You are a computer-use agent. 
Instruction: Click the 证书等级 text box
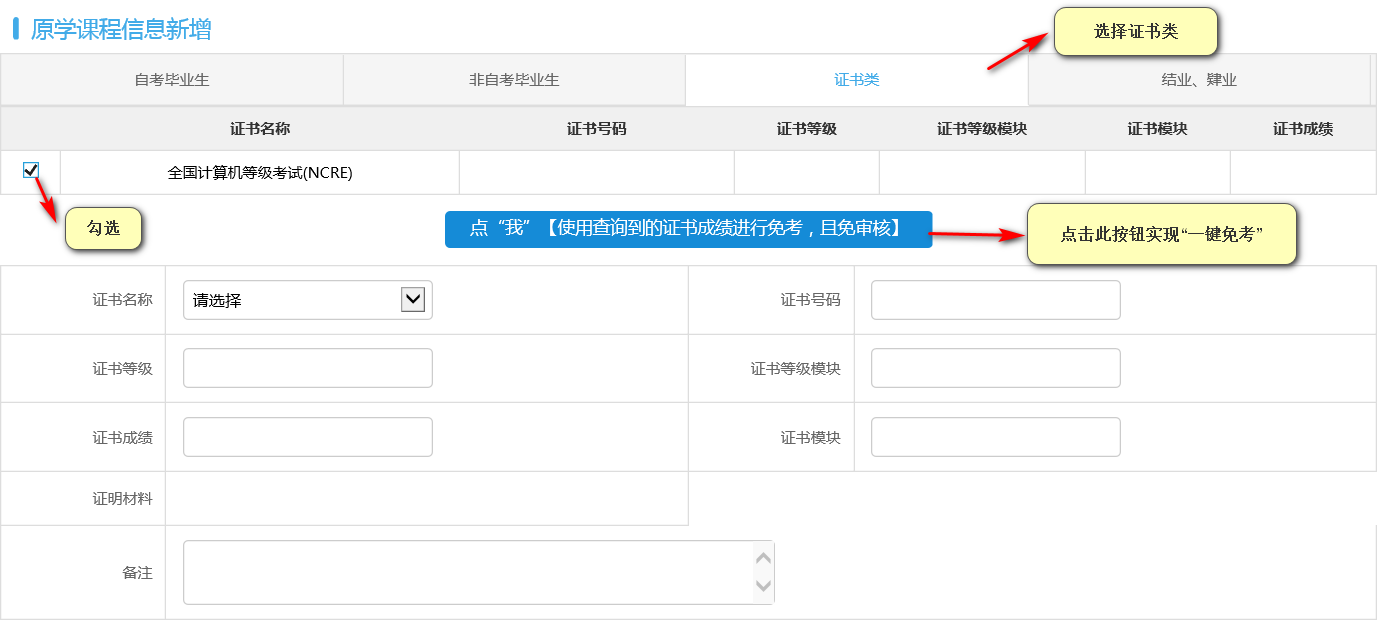click(x=307, y=368)
